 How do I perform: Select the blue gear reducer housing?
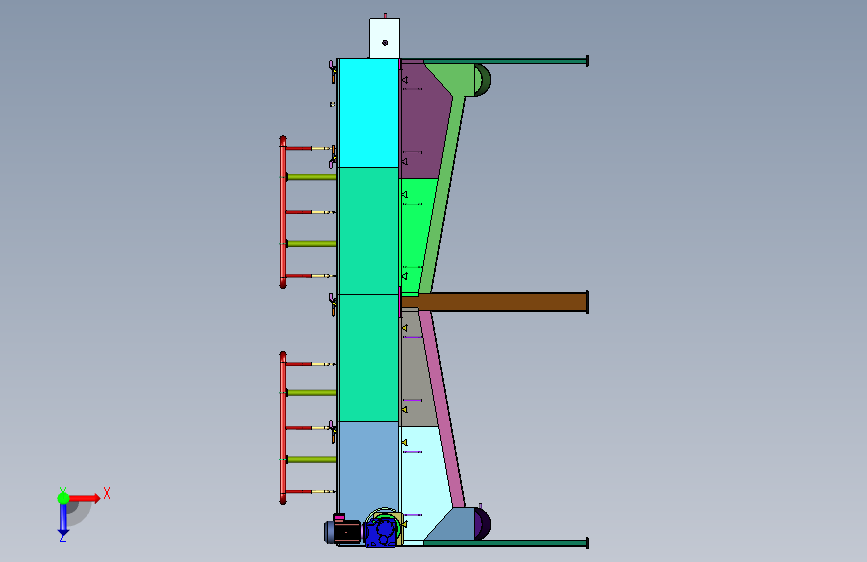pos(382,532)
